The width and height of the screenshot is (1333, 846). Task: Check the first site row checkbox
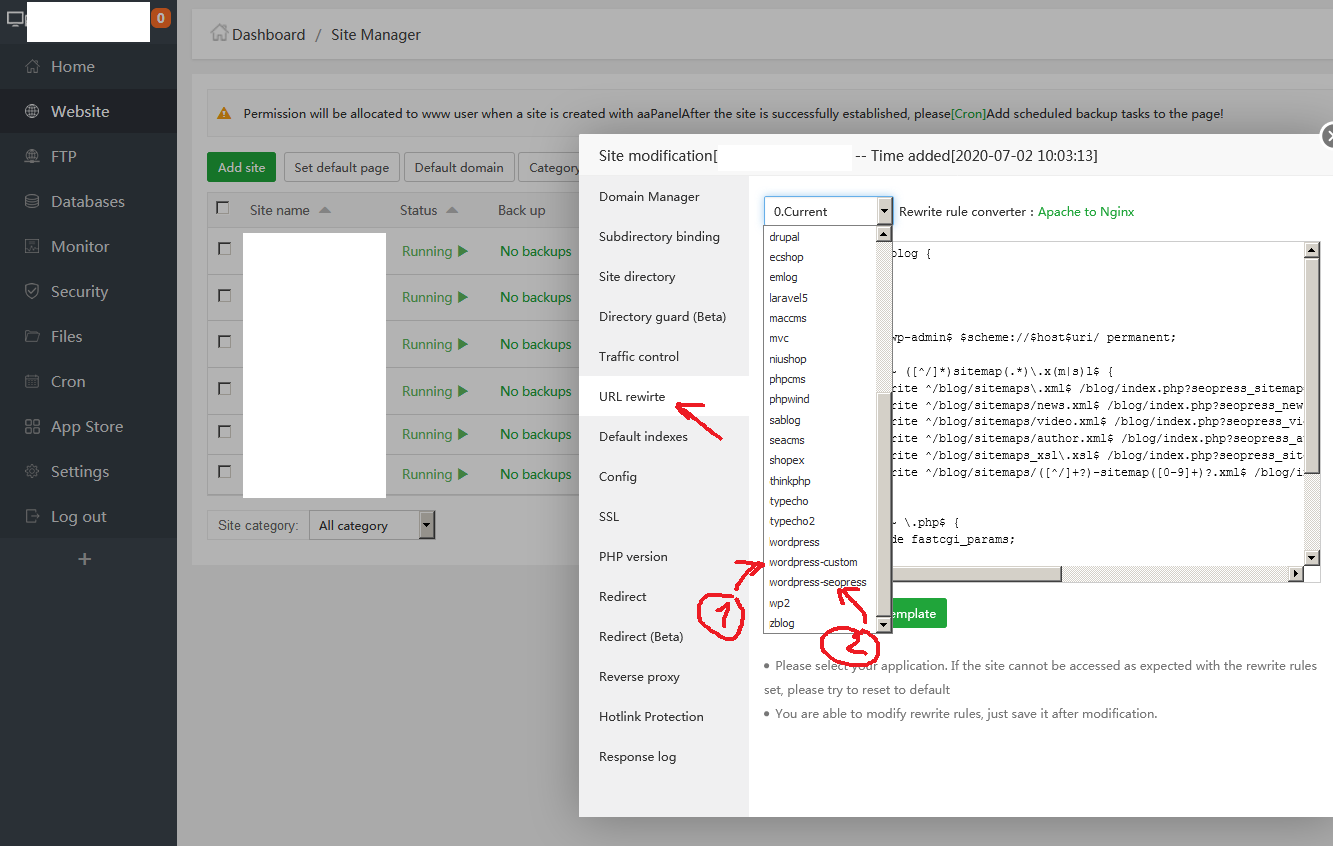click(224, 249)
